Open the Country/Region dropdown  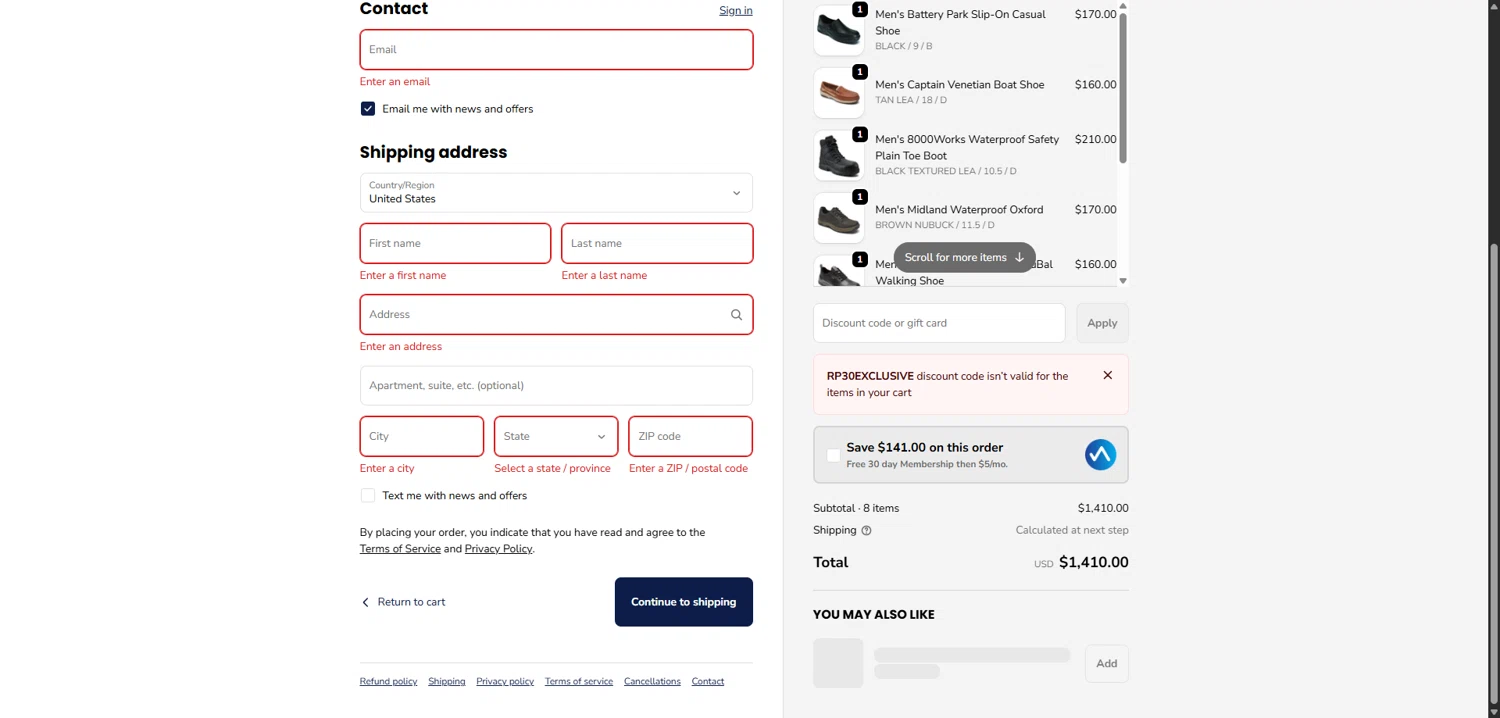coord(556,193)
